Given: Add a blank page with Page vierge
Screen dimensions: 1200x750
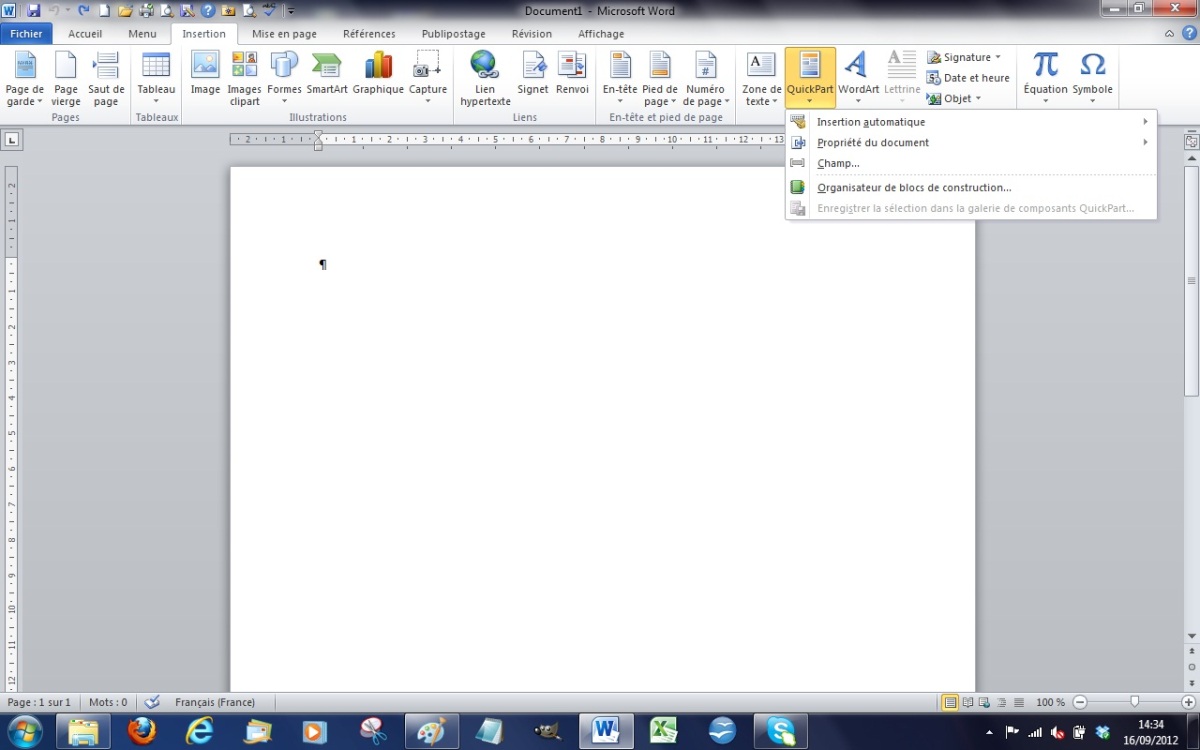Looking at the screenshot, I should point(66,79).
